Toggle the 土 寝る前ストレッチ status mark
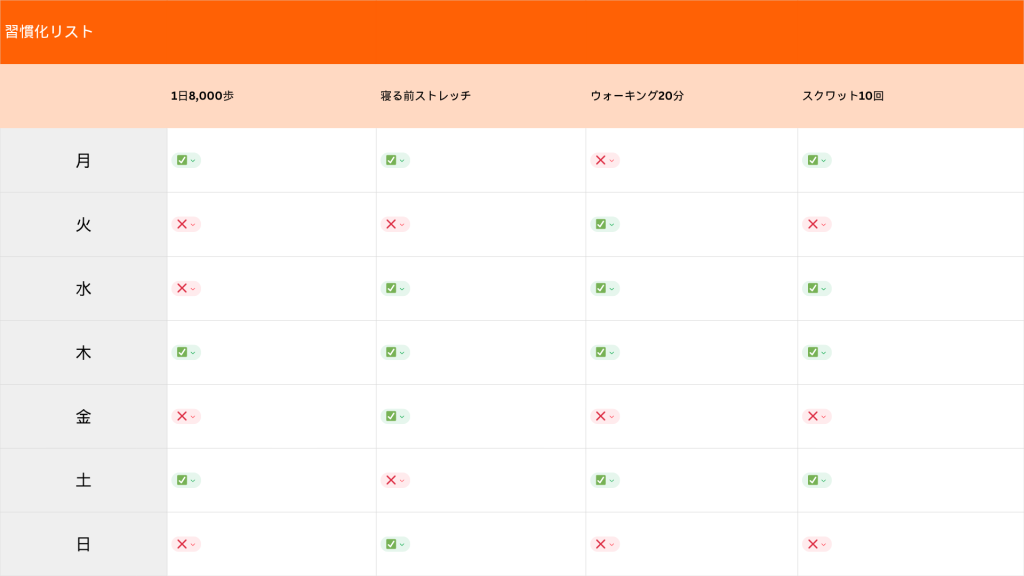1024x576 pixels. [x=390, y=480]
